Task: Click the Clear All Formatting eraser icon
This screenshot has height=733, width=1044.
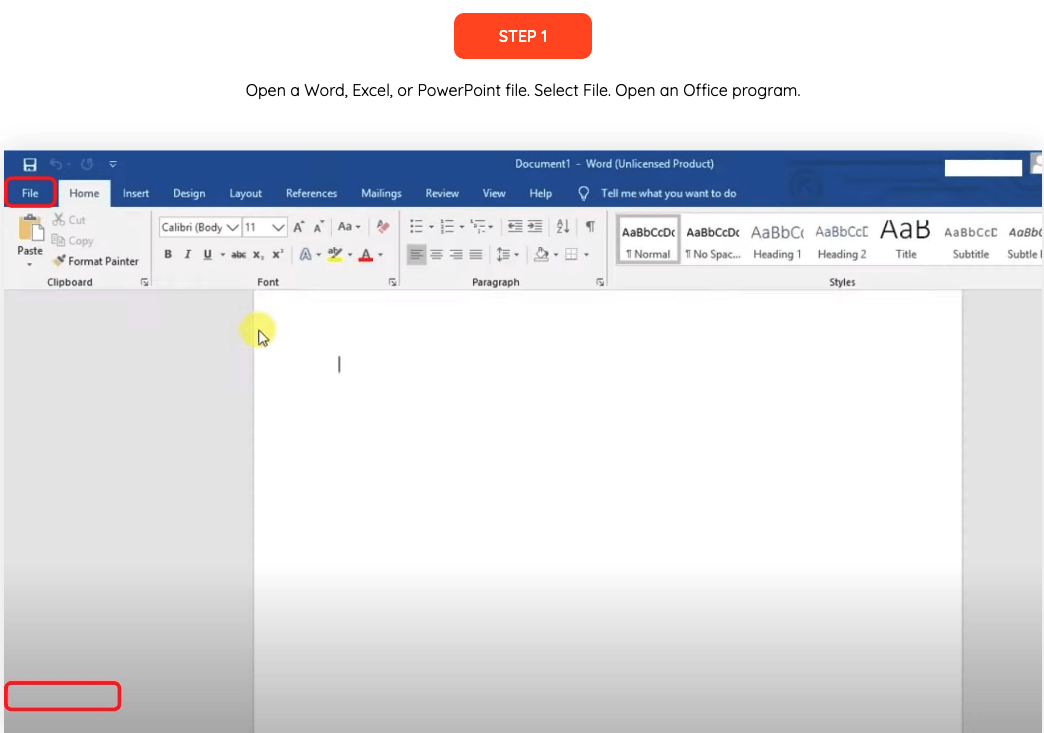Action: (x=382, y=227)
